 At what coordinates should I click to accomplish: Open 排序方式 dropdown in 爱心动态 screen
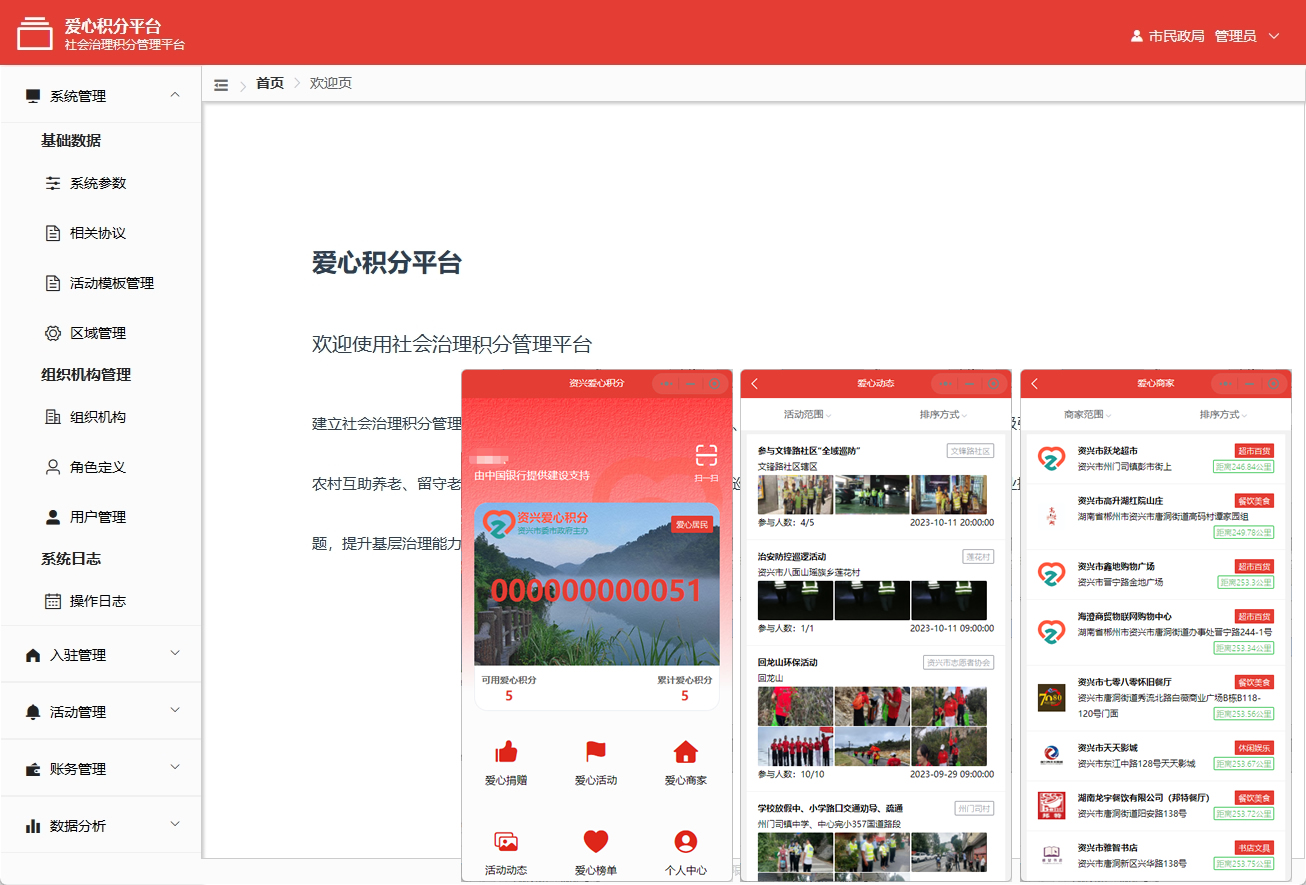tap(944, 414)
